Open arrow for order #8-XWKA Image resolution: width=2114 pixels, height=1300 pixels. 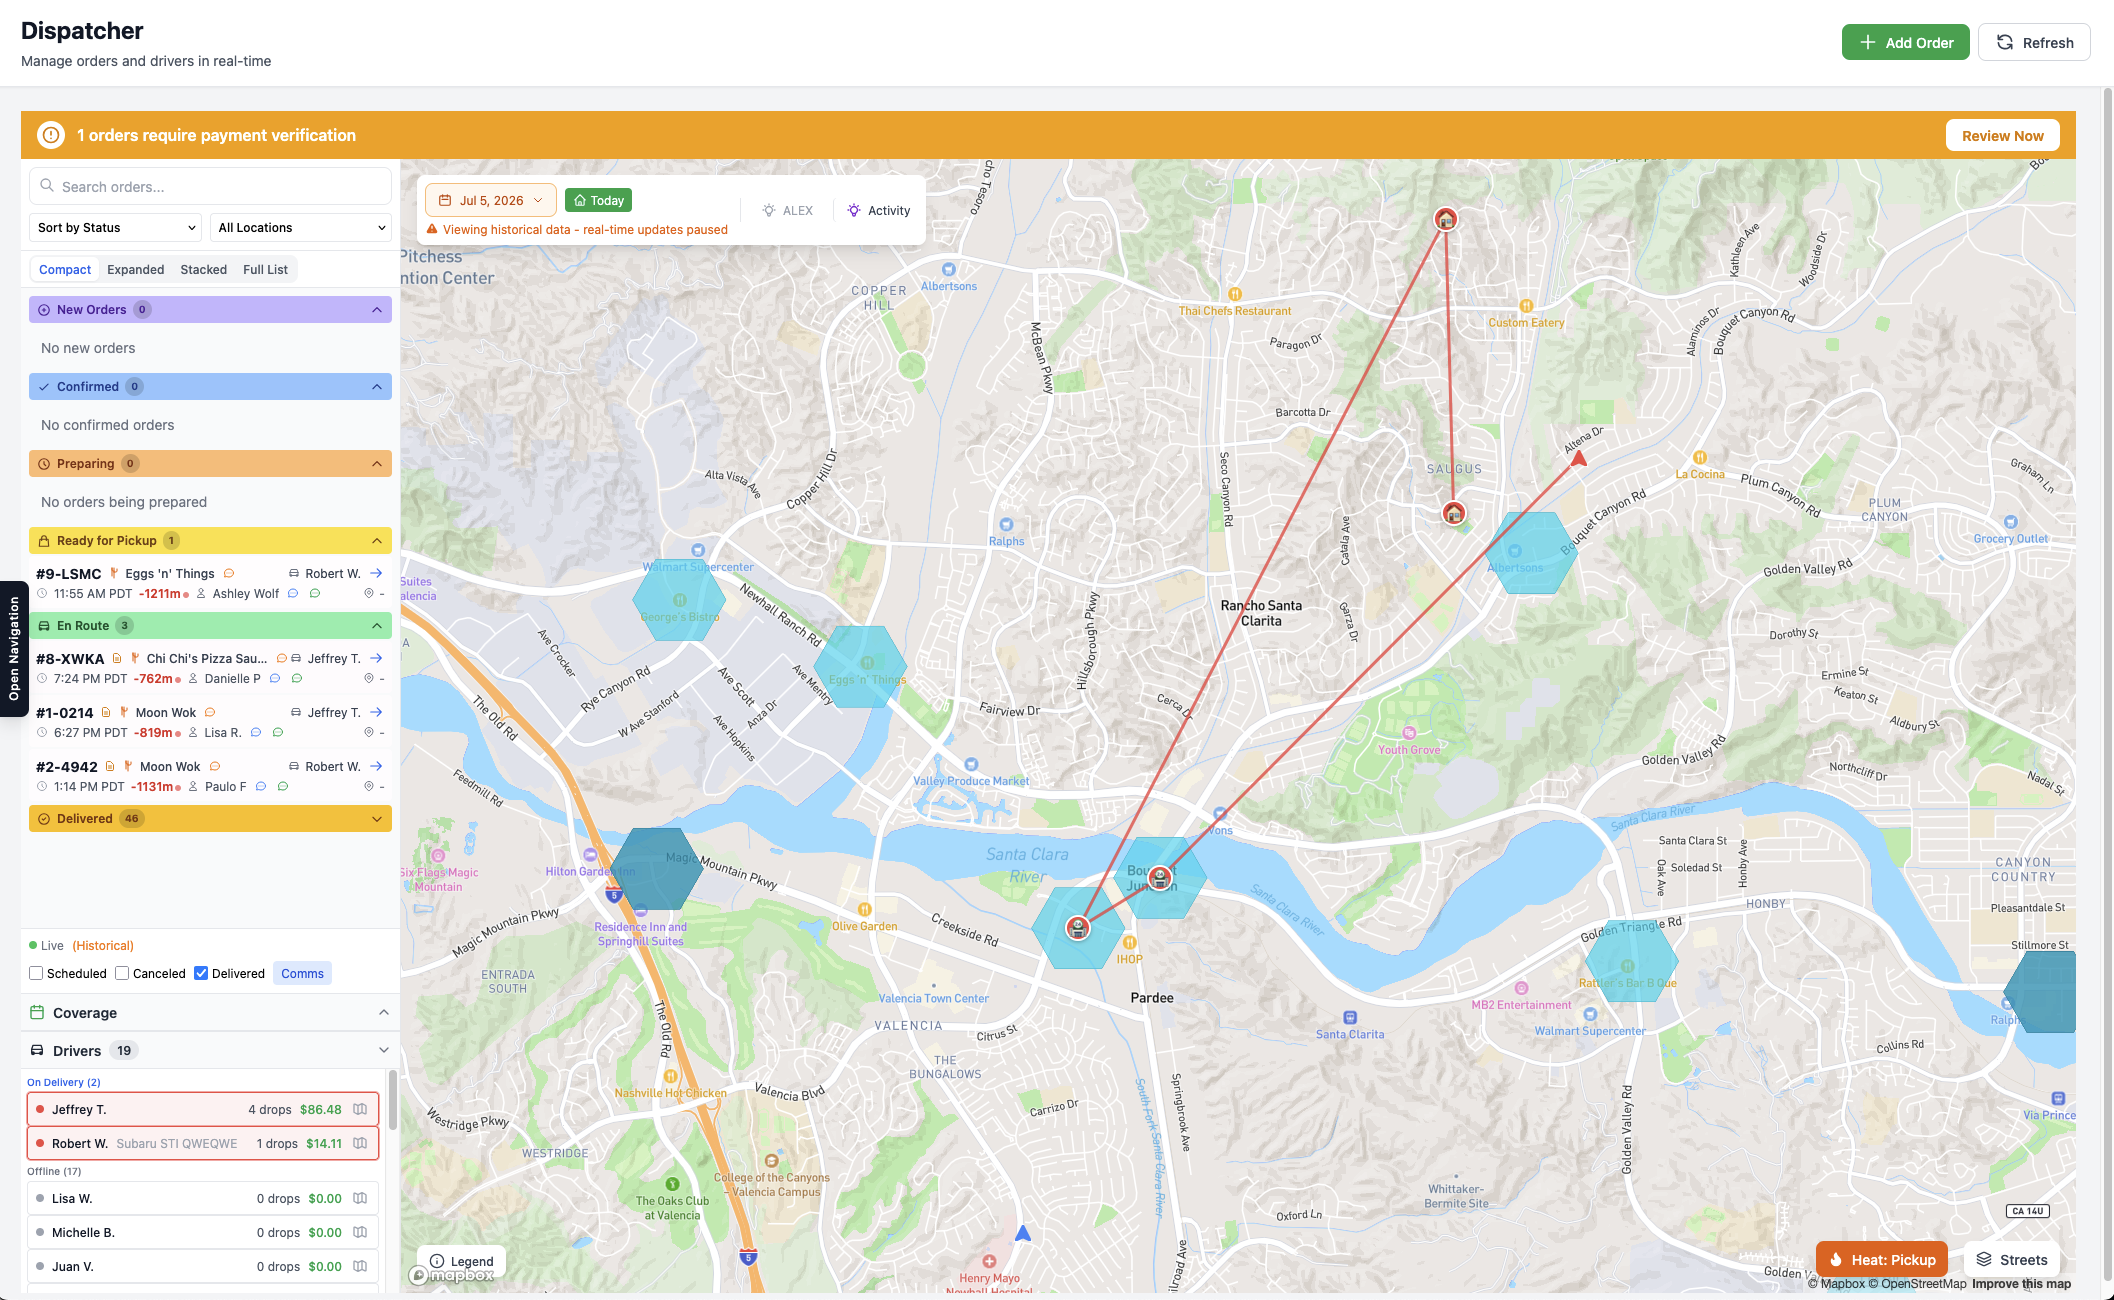376,658
